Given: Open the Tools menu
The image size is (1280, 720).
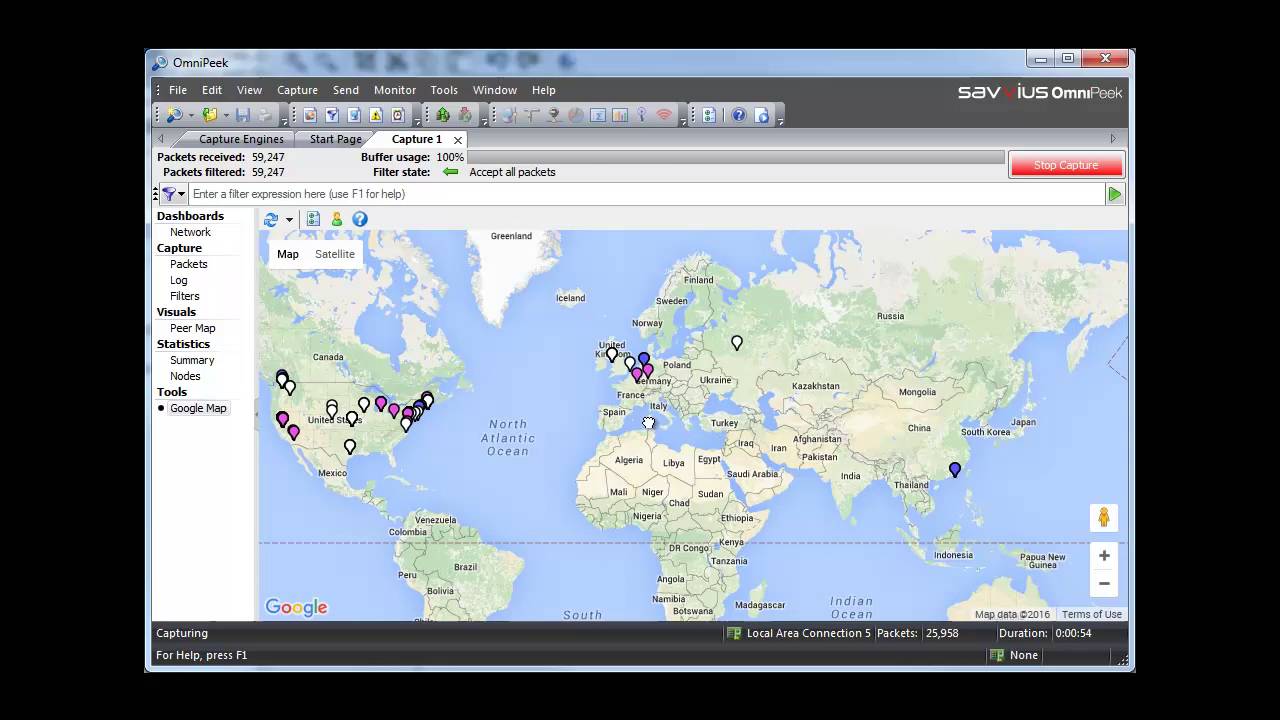Looking at the screenshot, I should (x=444, y=90).
